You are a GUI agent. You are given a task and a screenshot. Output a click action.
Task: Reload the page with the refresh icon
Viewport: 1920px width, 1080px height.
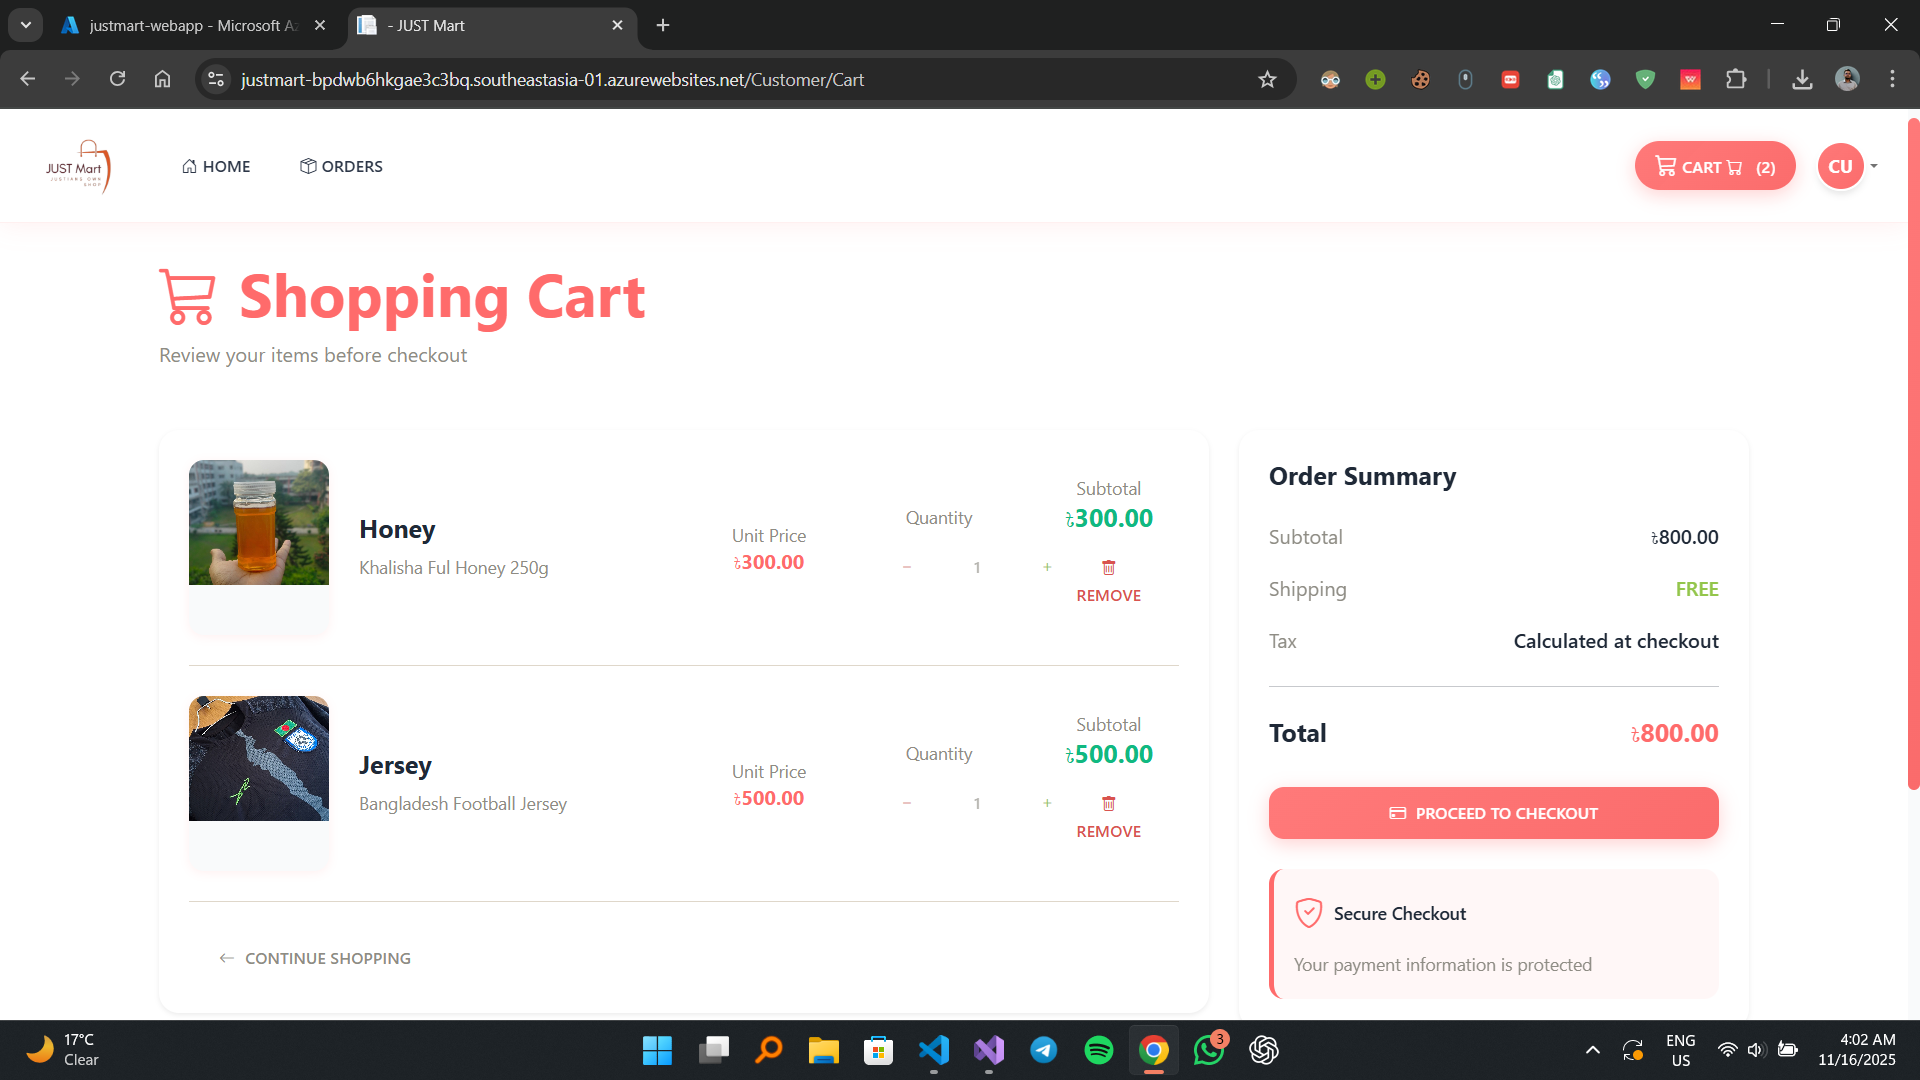pyautogui.click(x=117, y=79)
